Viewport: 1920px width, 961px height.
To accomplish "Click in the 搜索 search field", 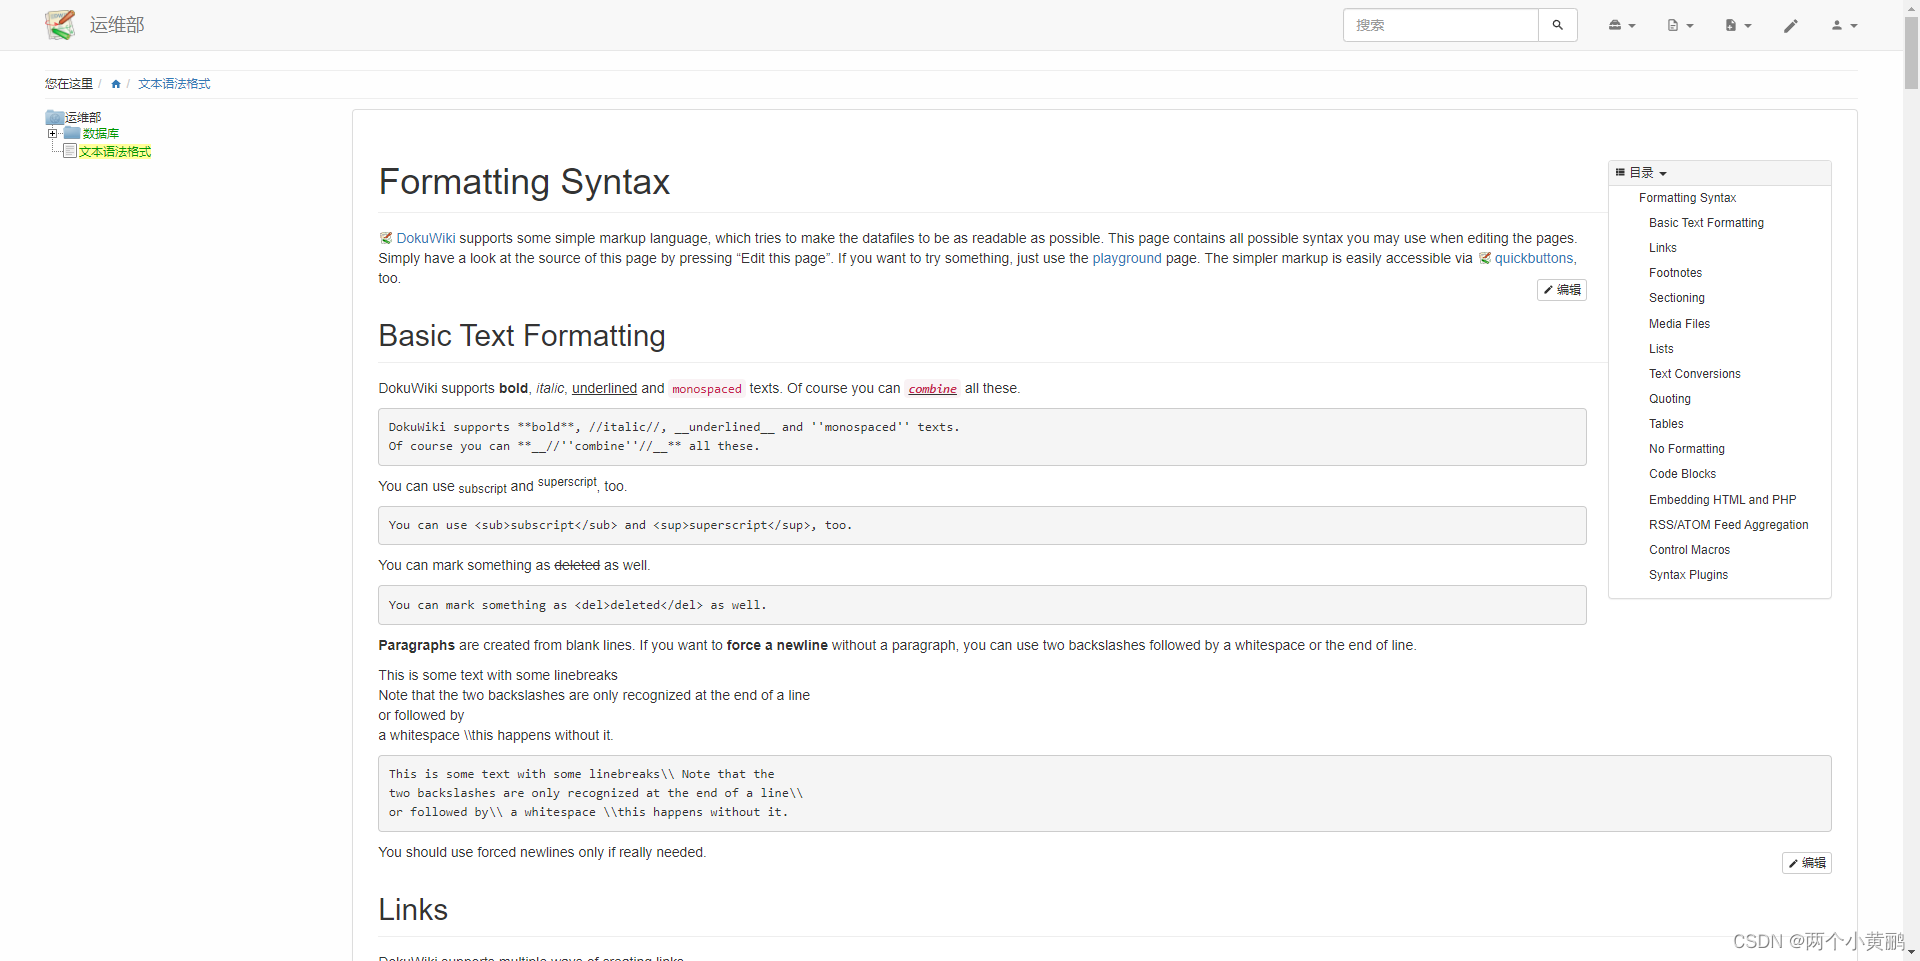I will tap(1440, 25).
